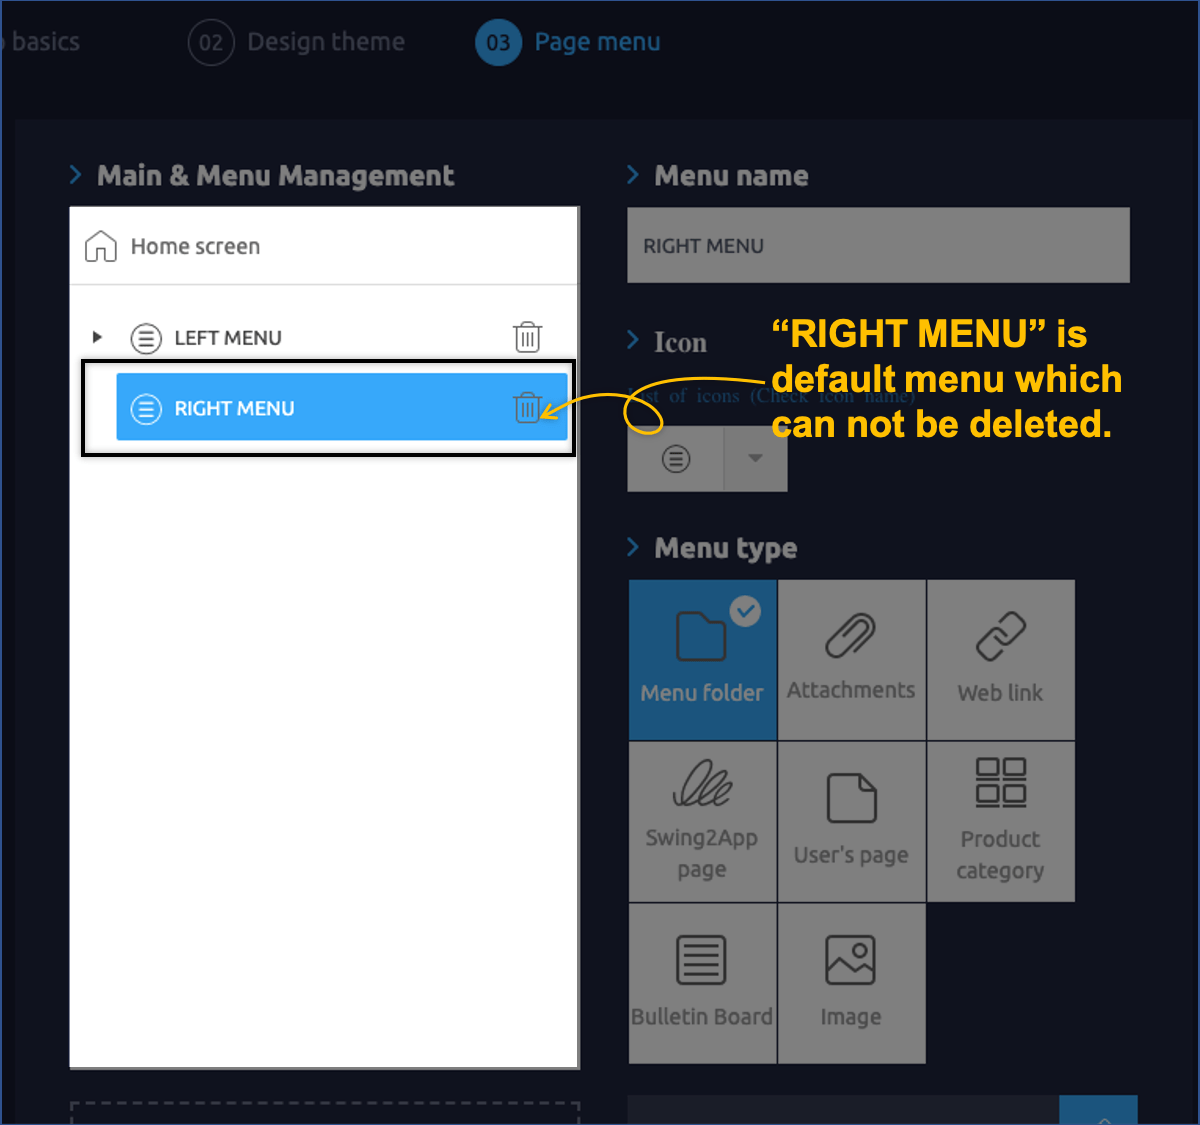Open the icon selection dropdown arrow
Screen dimensions: 1200x1125
pyautogui.click(x=755, y=459)
